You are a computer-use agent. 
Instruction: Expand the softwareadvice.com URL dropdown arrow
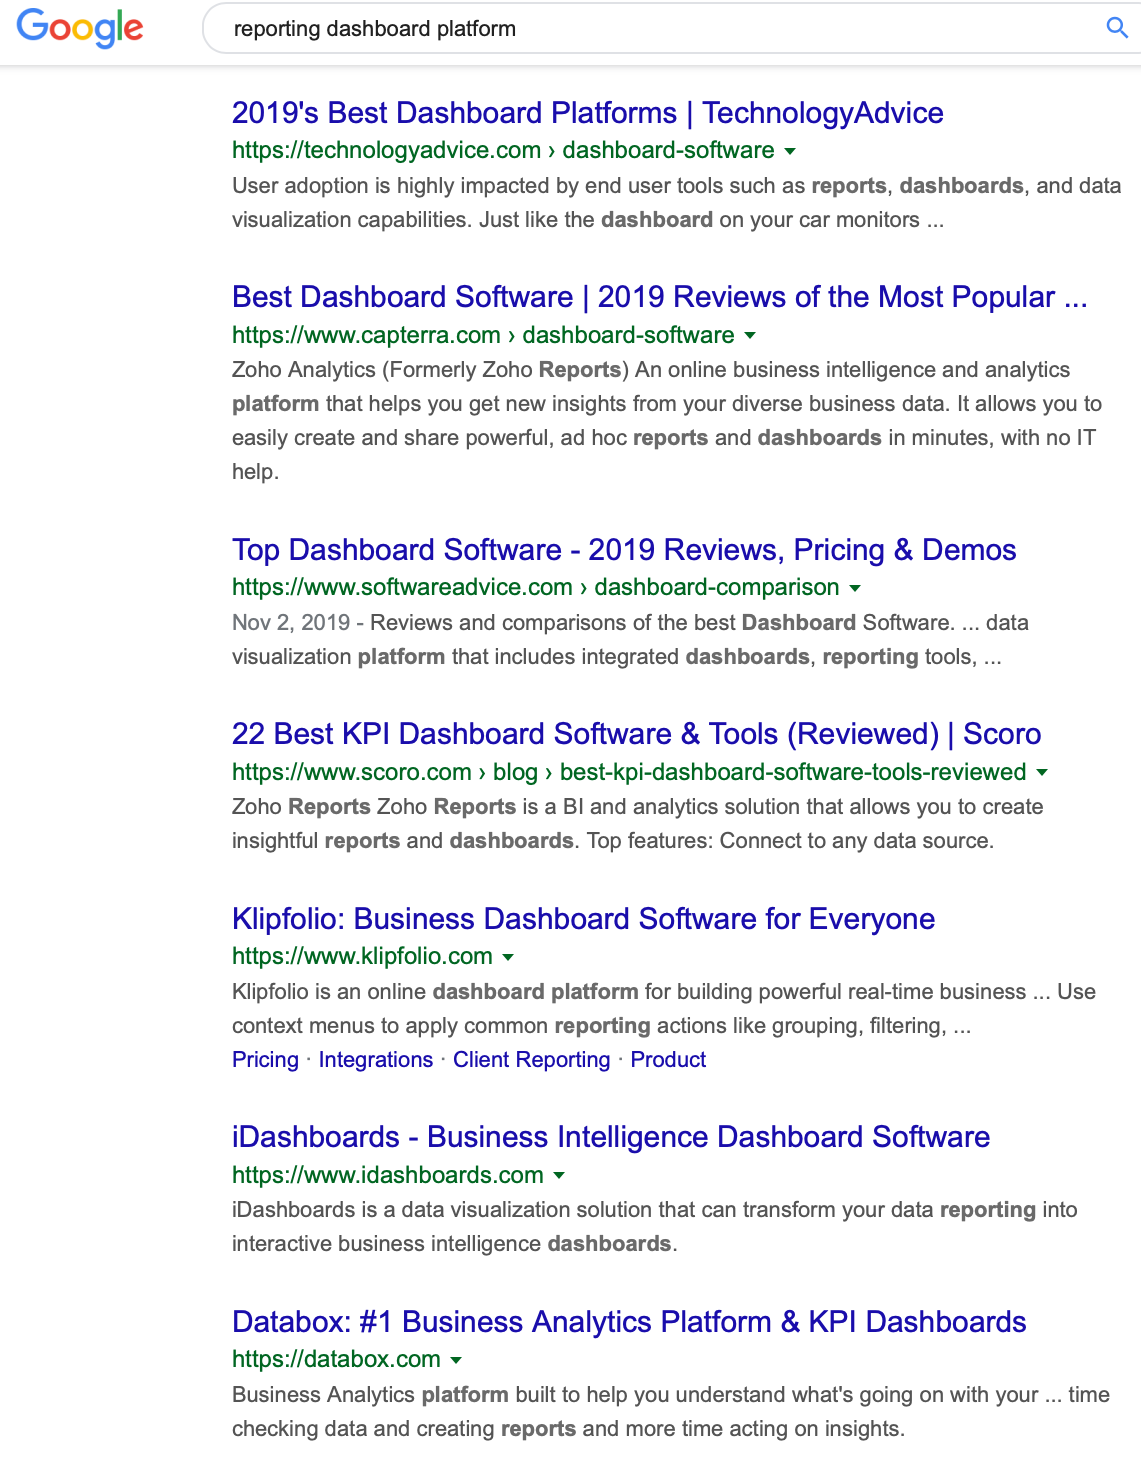coord(855,588)
